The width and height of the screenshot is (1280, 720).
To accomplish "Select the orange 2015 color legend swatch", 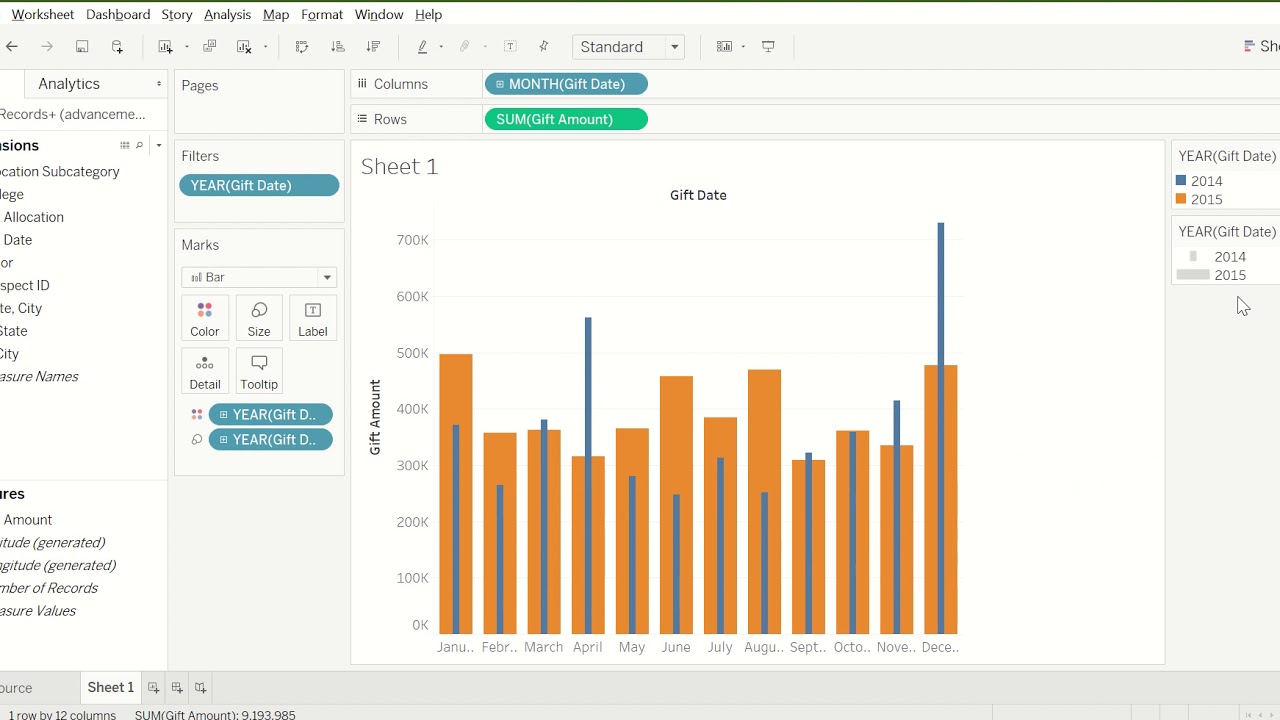I will (x=1181, y=199).
